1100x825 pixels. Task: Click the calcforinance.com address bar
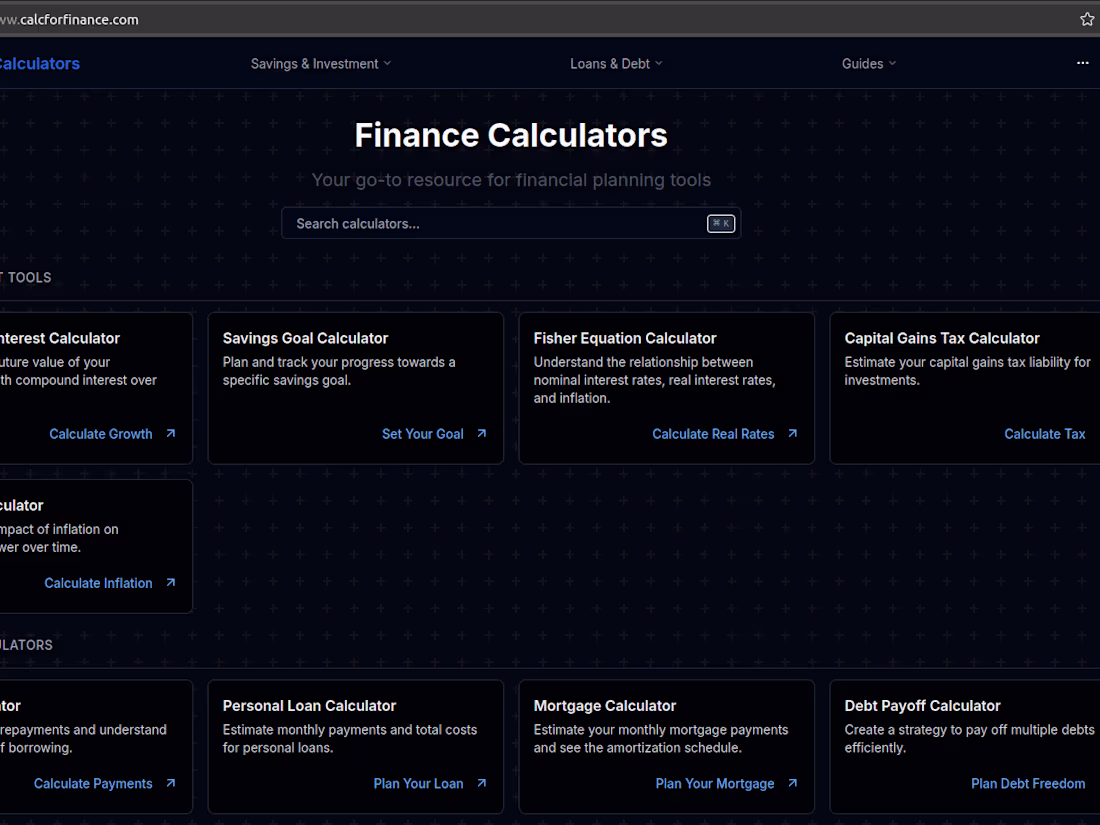[71, 18]
